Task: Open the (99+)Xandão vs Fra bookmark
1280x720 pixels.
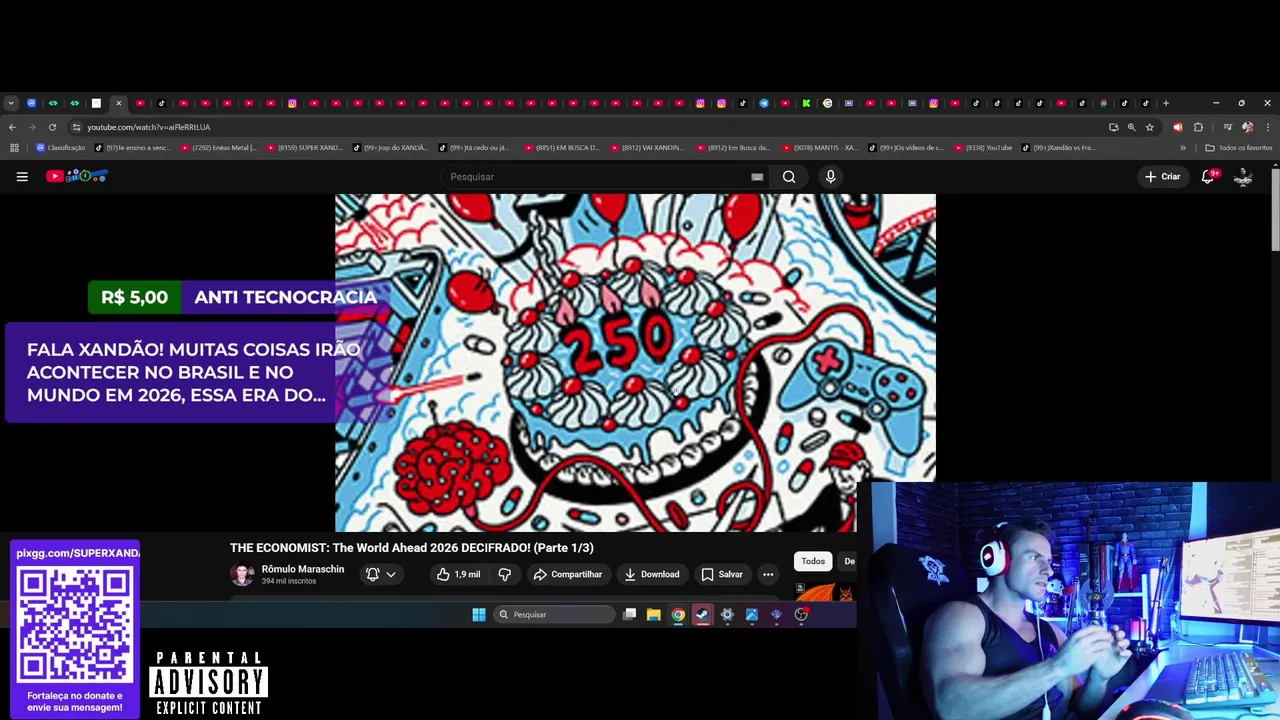Action: (x=1058, y=148)
